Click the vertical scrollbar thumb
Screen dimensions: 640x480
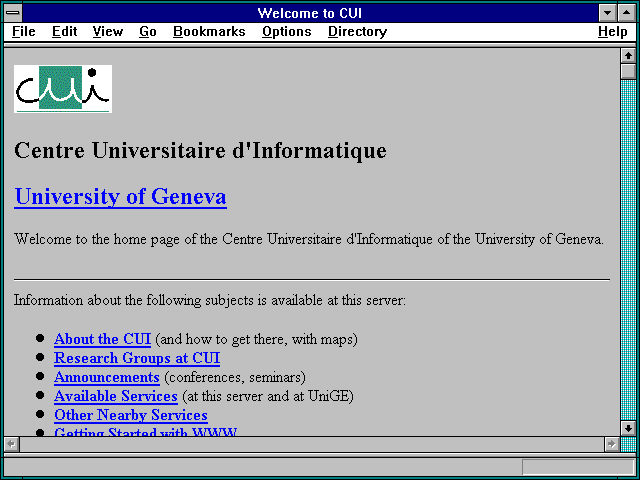(628, 71)
